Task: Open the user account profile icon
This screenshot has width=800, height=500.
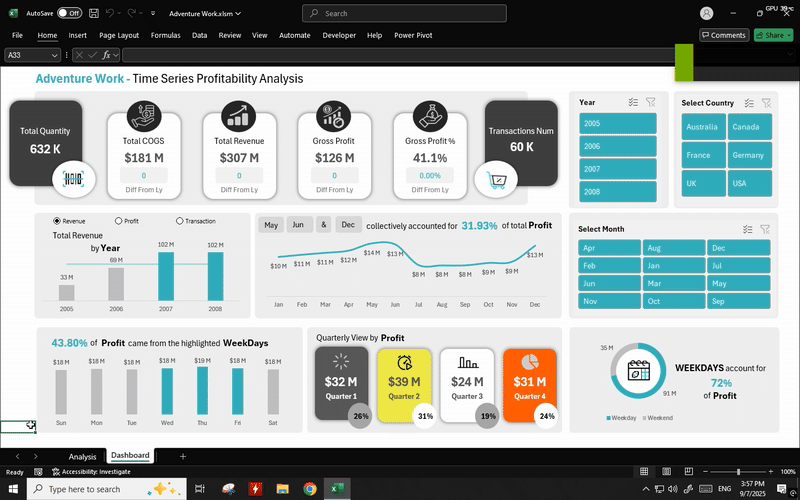Action: tap(706, 13)
